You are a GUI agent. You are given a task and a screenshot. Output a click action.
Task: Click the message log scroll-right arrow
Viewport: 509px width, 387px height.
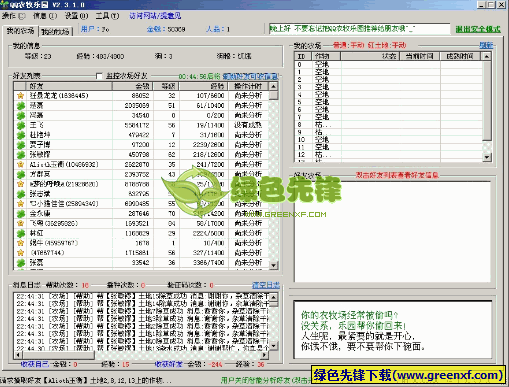265,355
